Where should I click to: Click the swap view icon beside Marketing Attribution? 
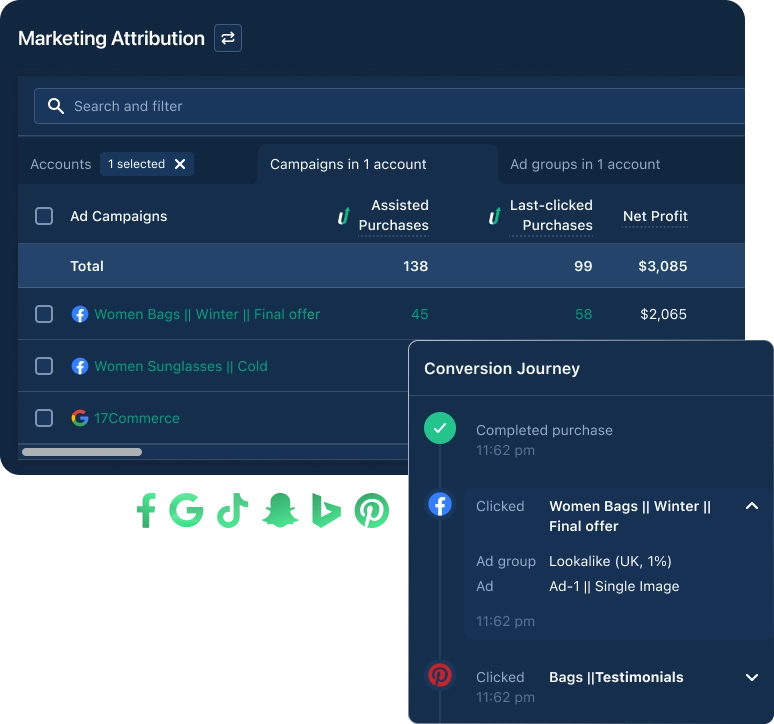[228, 39]
